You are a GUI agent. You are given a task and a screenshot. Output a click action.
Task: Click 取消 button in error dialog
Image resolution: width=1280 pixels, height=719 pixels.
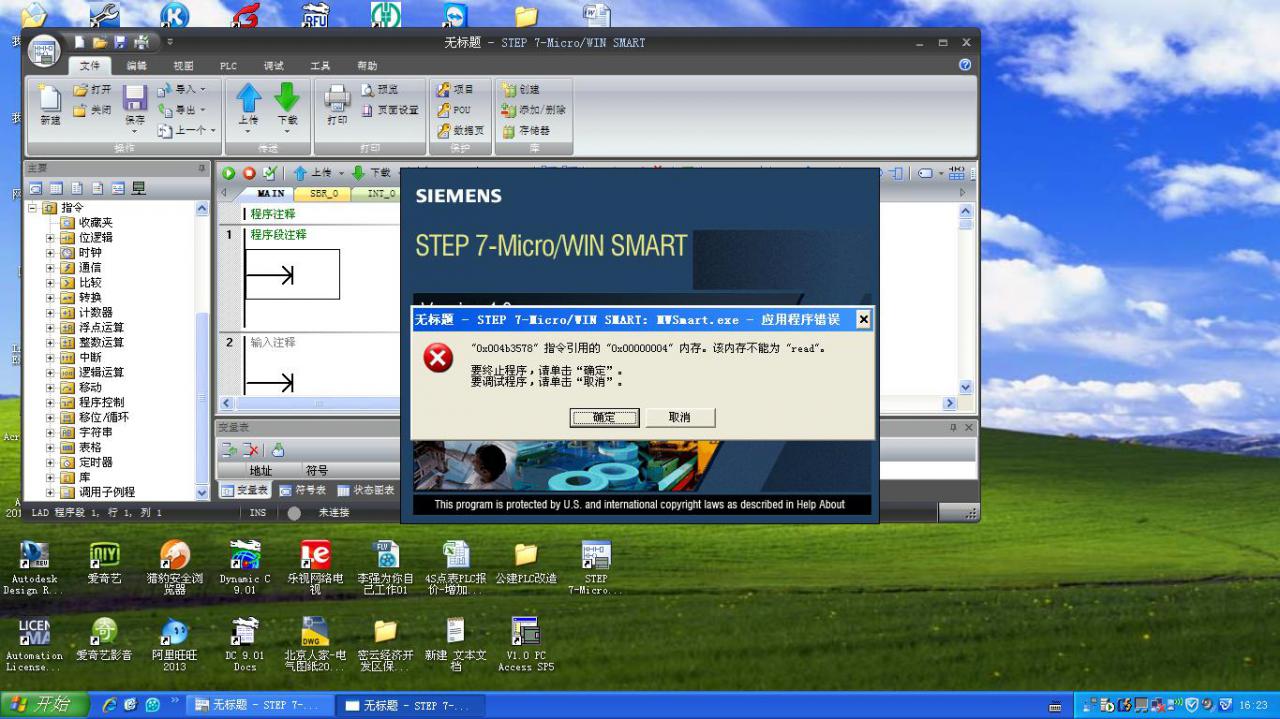680,417
